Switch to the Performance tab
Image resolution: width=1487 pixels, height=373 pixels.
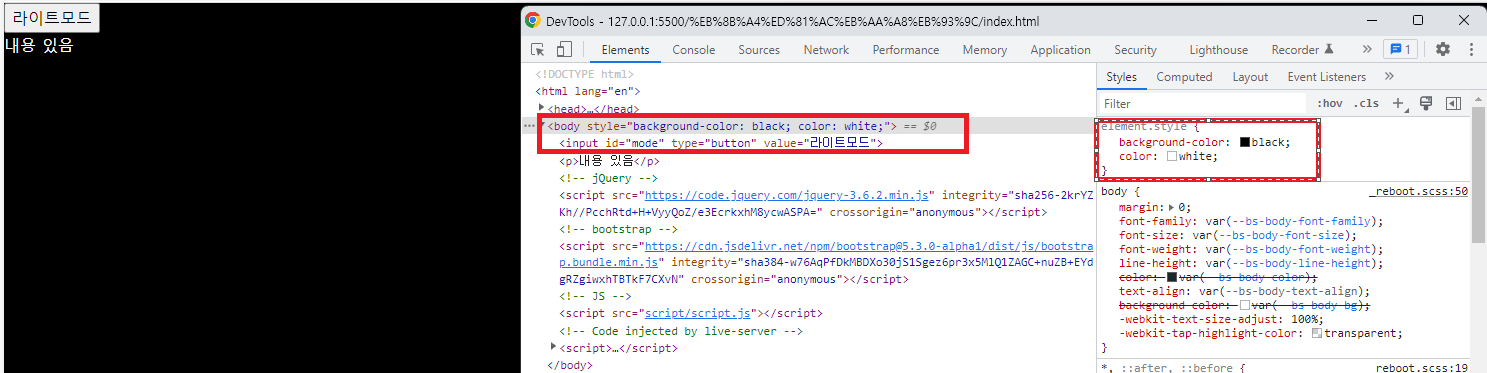pyautogui.click(x=907, y=50)
